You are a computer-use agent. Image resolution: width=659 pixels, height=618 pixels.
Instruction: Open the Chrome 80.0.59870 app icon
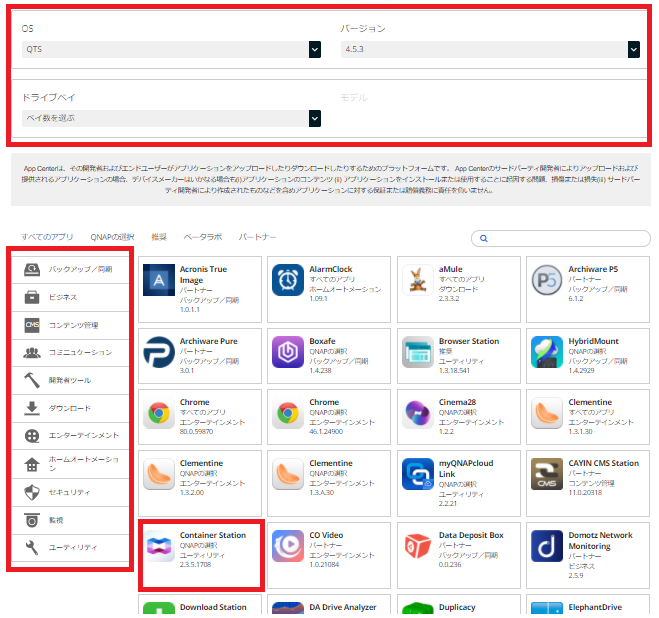pyautogui.click(x=159, y=413)
